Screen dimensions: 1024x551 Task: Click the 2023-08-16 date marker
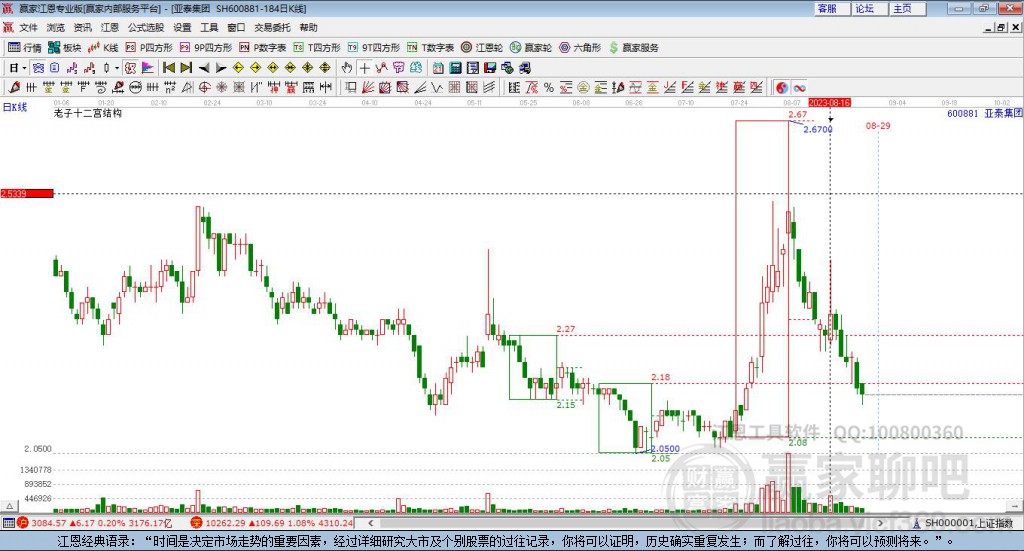tap(829, 102)
